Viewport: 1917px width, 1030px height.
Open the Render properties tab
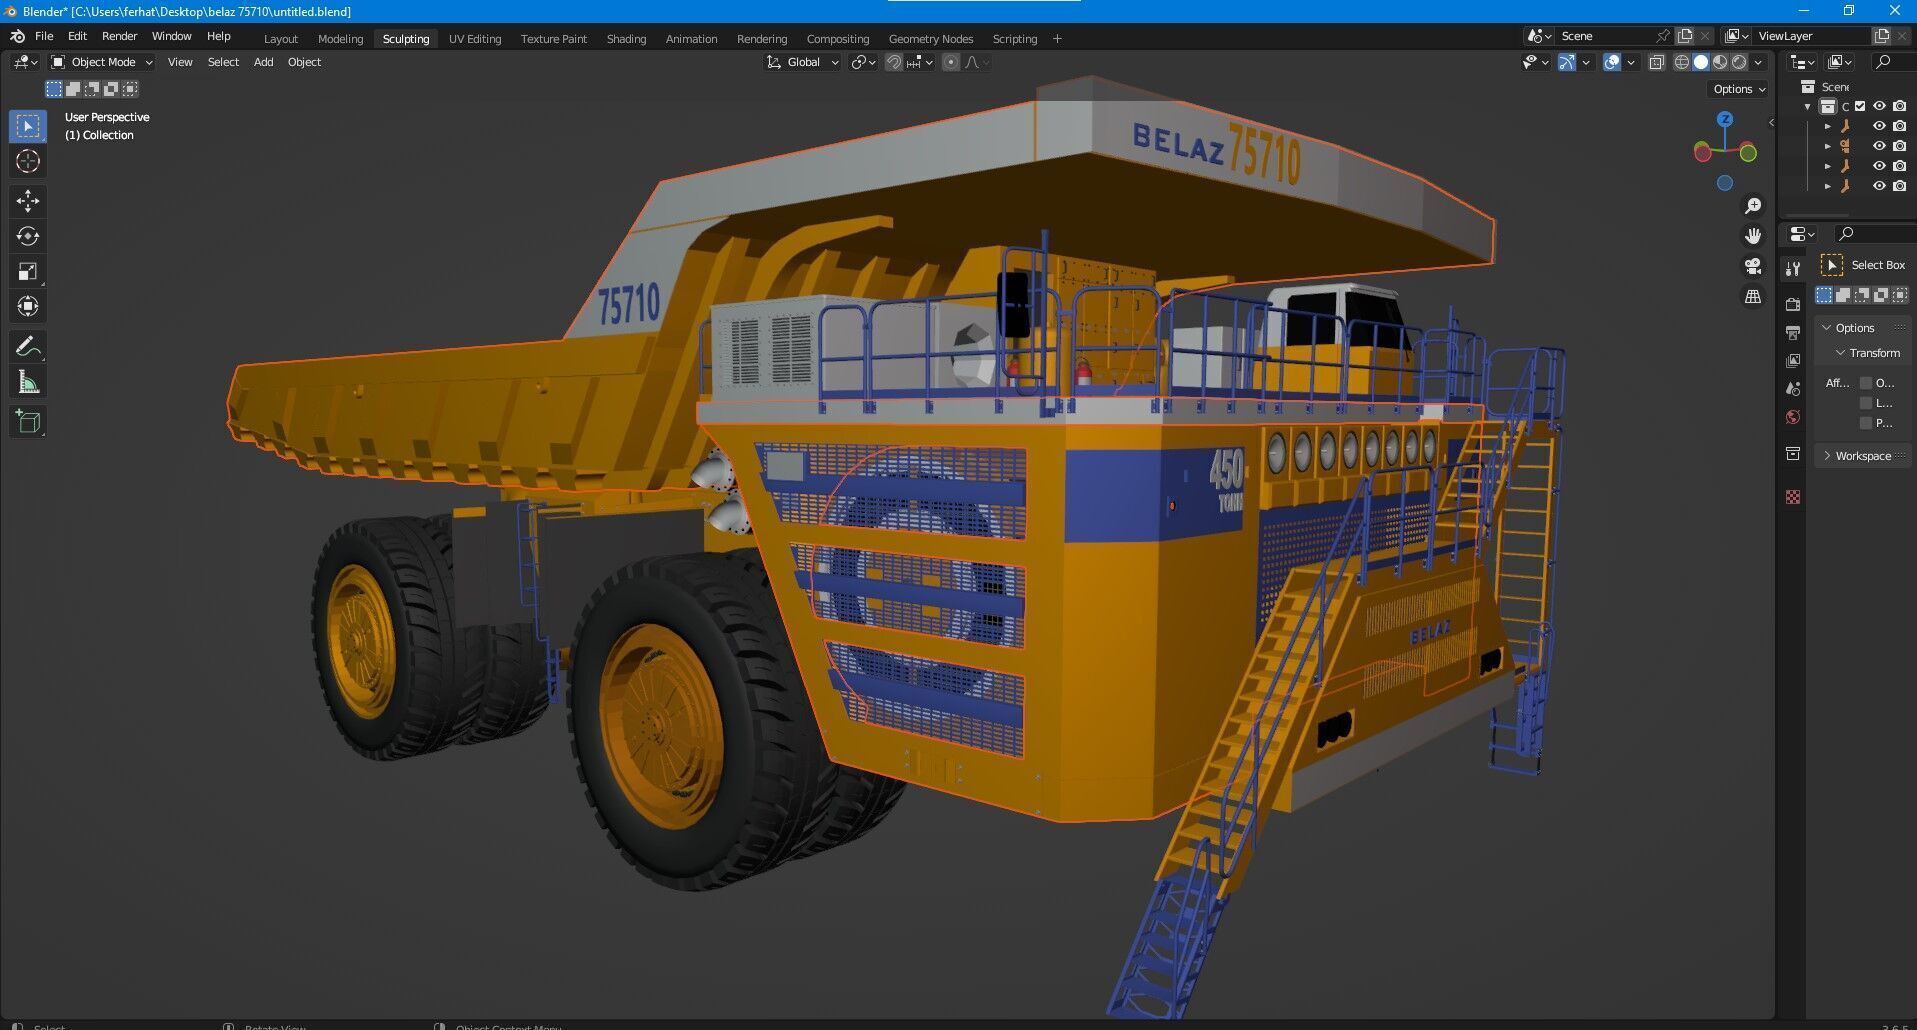[1793, 304]
